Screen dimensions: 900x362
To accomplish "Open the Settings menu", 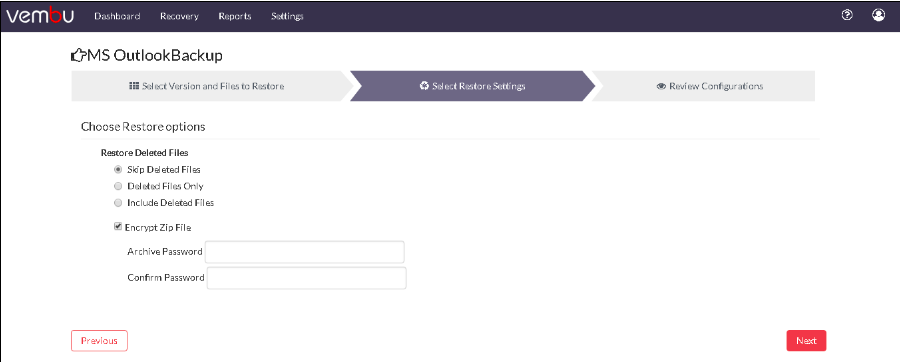I will tap(287, 16).
